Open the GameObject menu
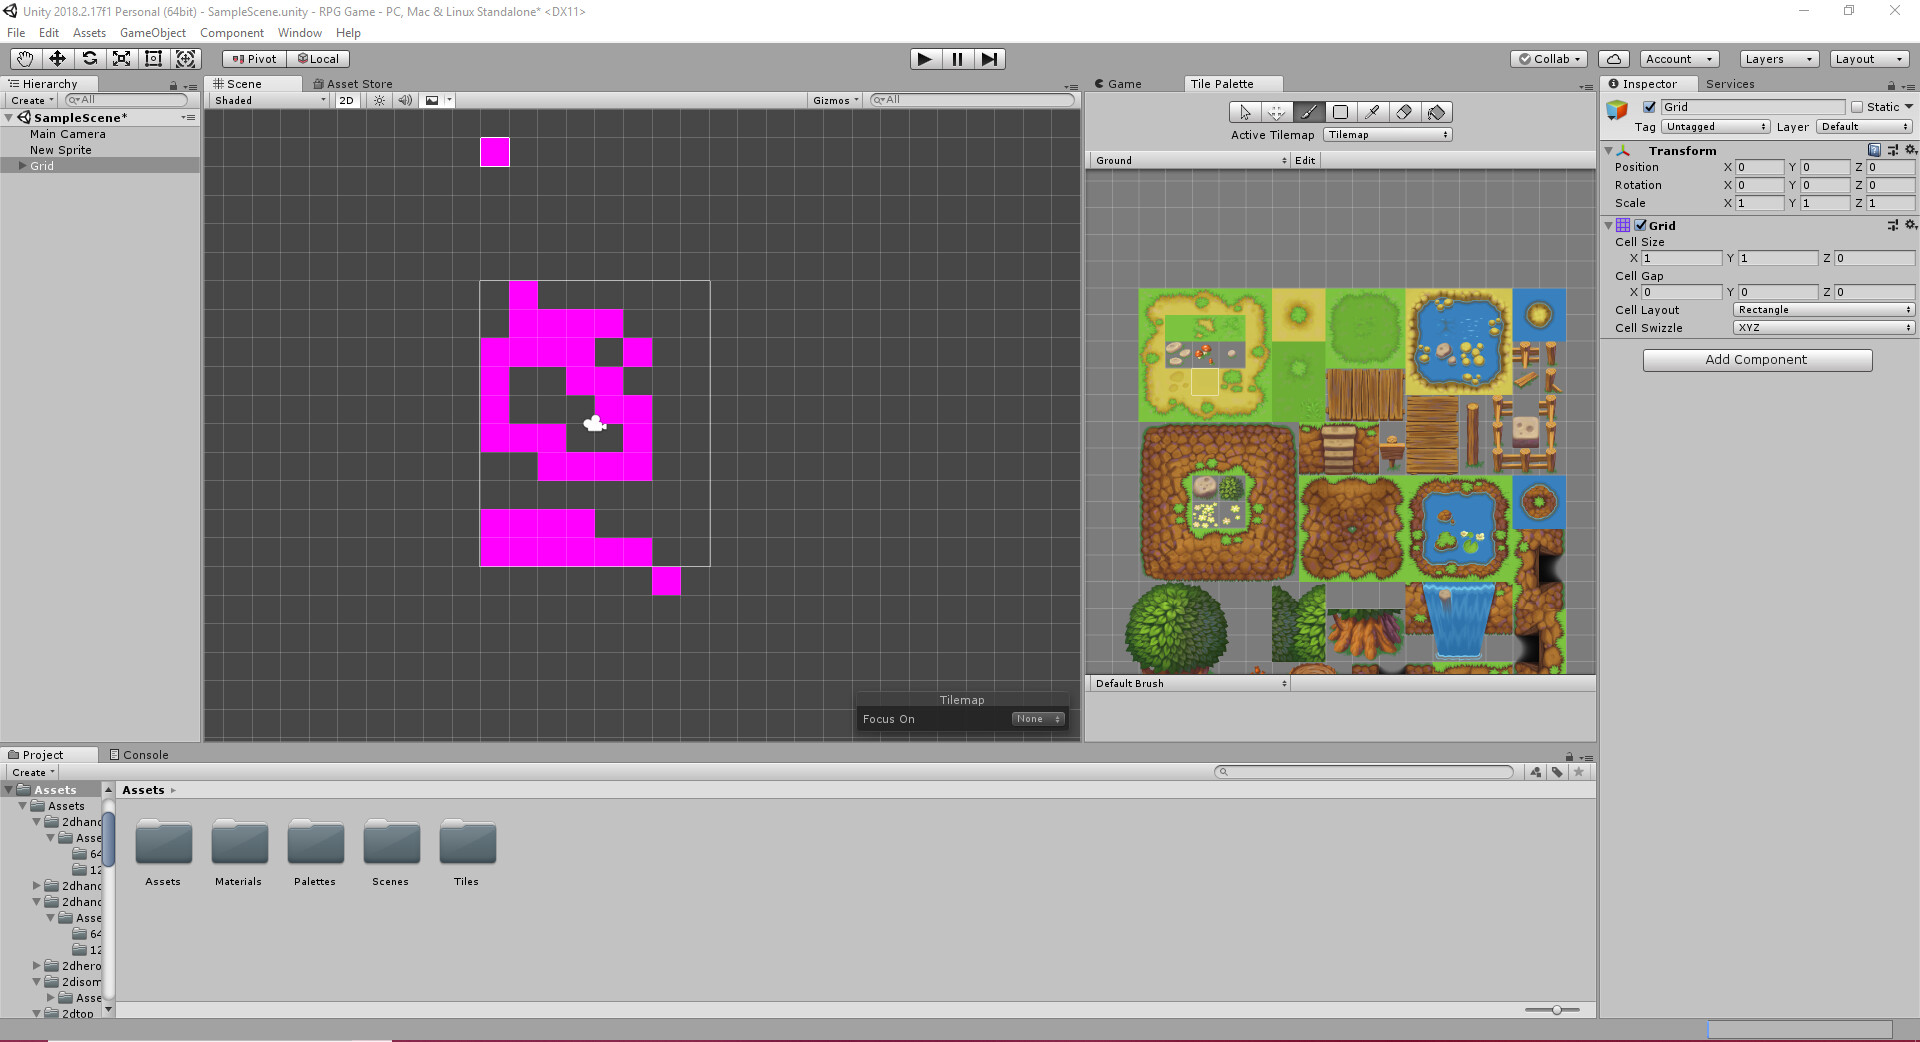Viewport: 1920px width, 1042px height. [153, 33]
